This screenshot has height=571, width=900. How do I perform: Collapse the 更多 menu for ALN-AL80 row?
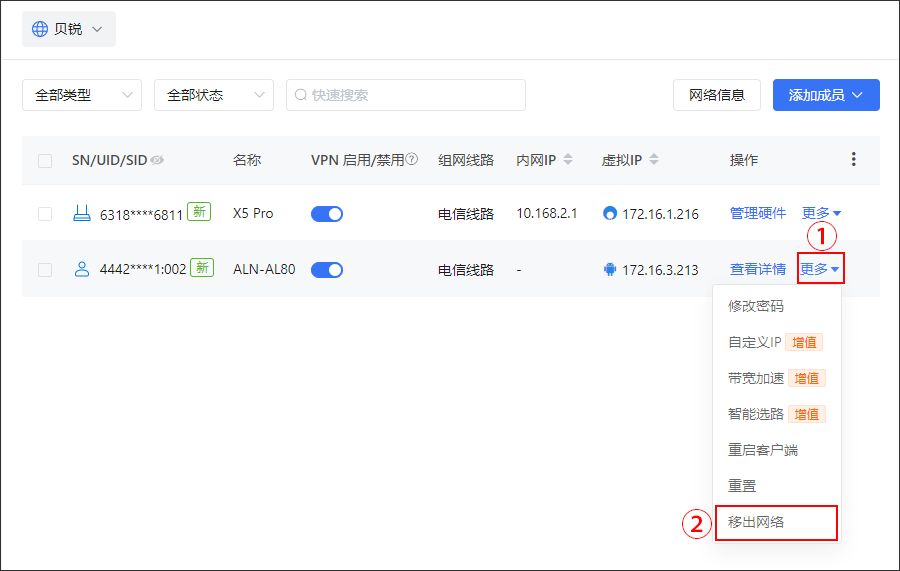click(x=820, y=269)
